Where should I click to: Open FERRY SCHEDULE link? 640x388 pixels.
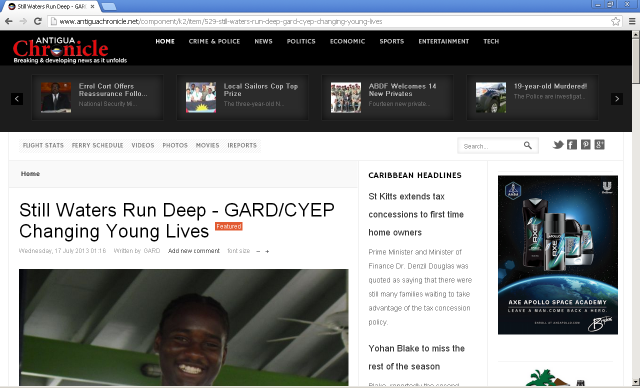(x=98, y=145)
